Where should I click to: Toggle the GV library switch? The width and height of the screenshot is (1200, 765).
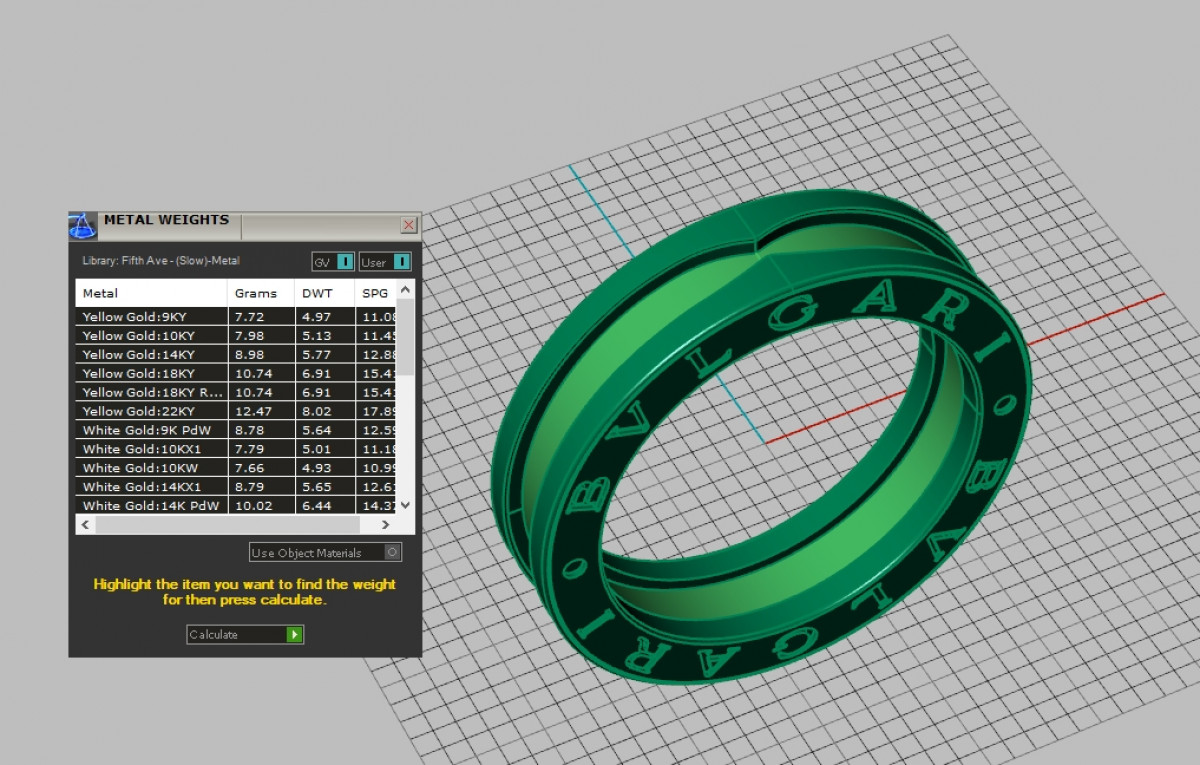pos(344,262)
